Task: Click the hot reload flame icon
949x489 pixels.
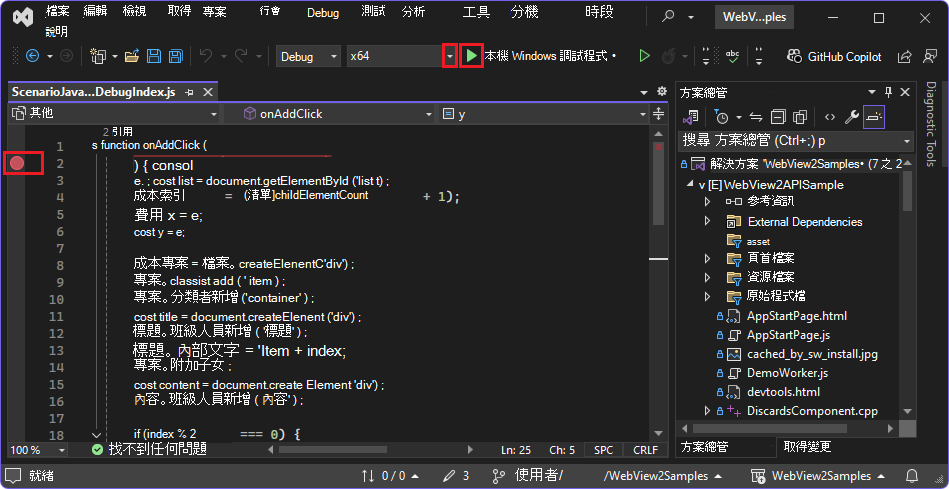Action: tap(668, 56)
